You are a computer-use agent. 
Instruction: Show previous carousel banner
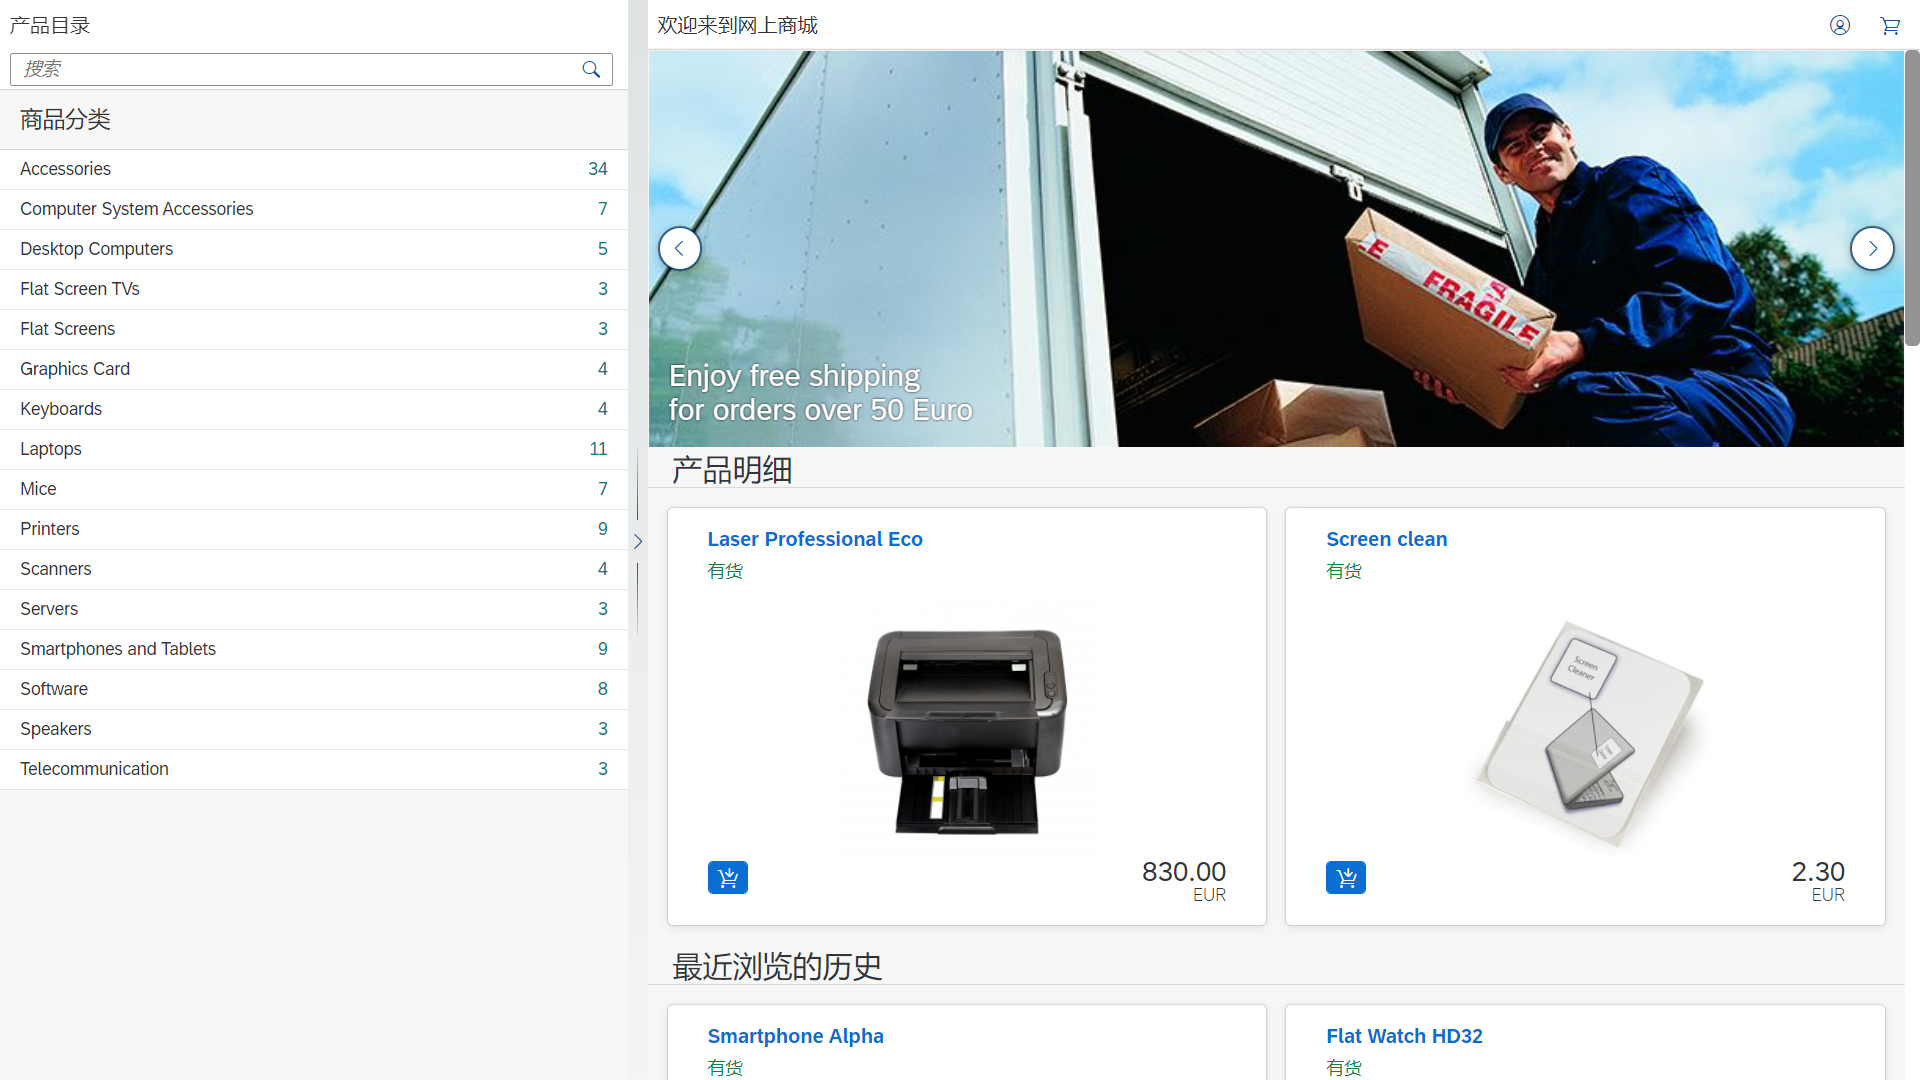(680, 249)
